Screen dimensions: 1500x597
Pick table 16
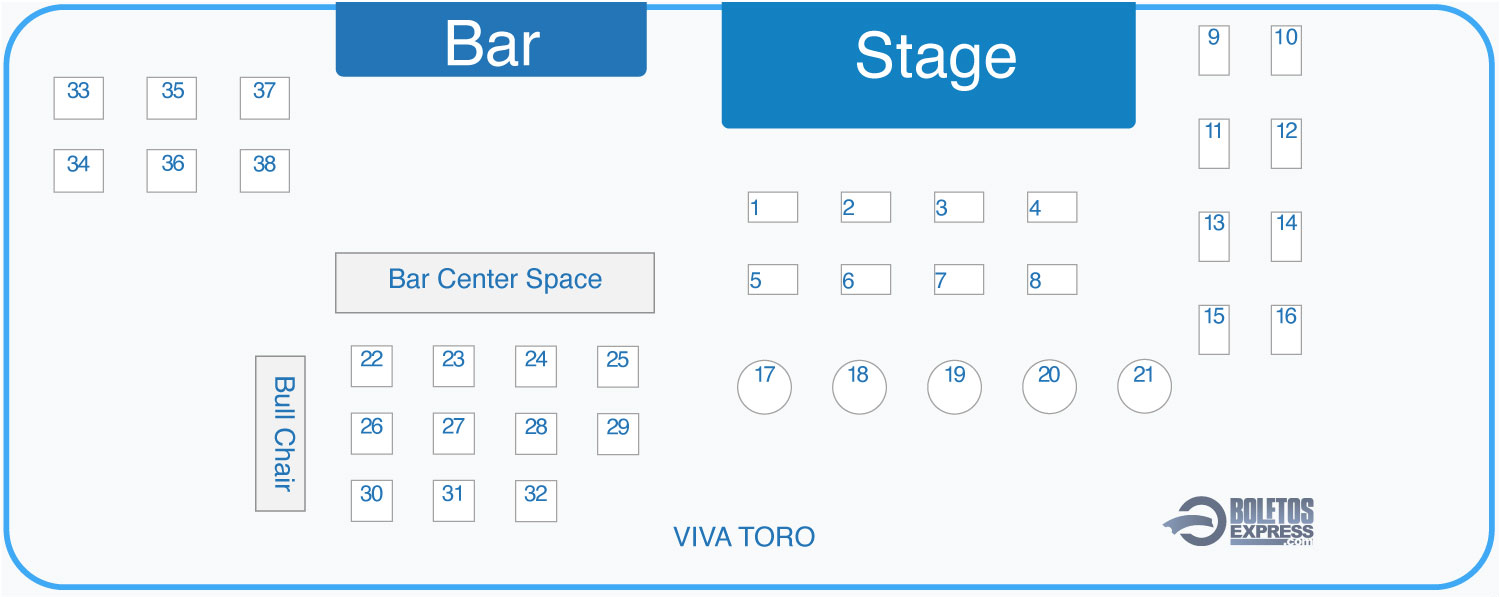[1286, 329]
